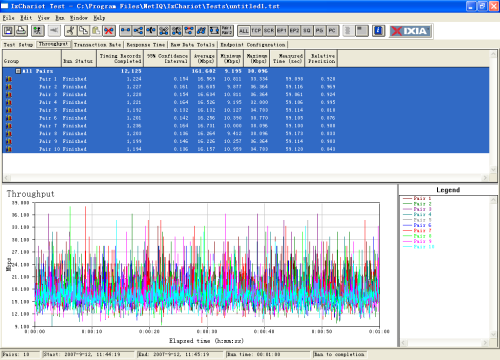The width and height of the screenshot is (500, 360).
Task: Click Pair 6 blue entry in Legend
Action: (417, 225)
